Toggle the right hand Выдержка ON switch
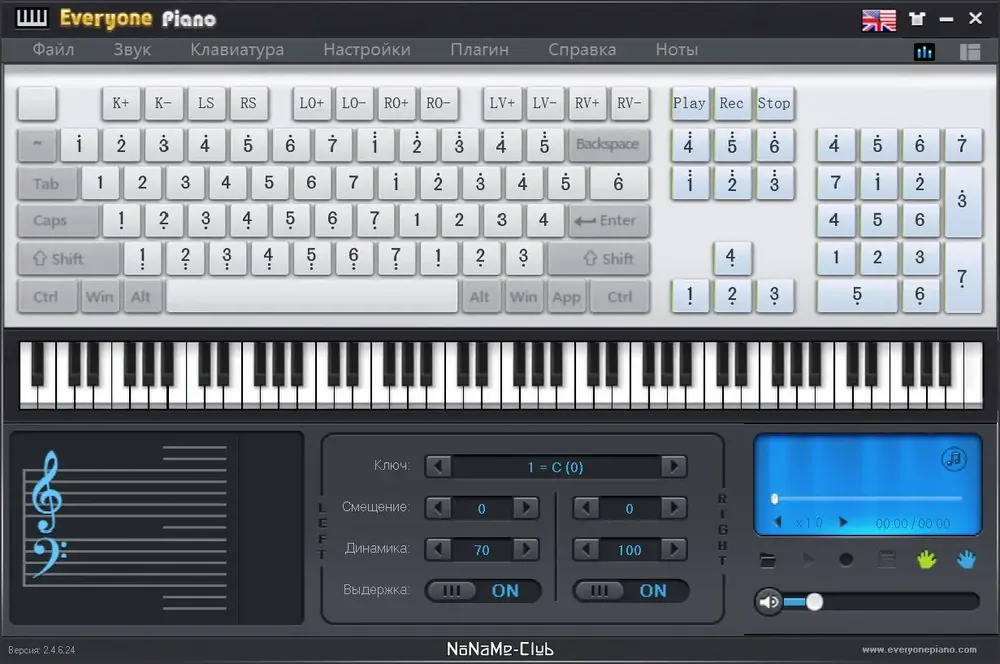 tap(631, 591)
